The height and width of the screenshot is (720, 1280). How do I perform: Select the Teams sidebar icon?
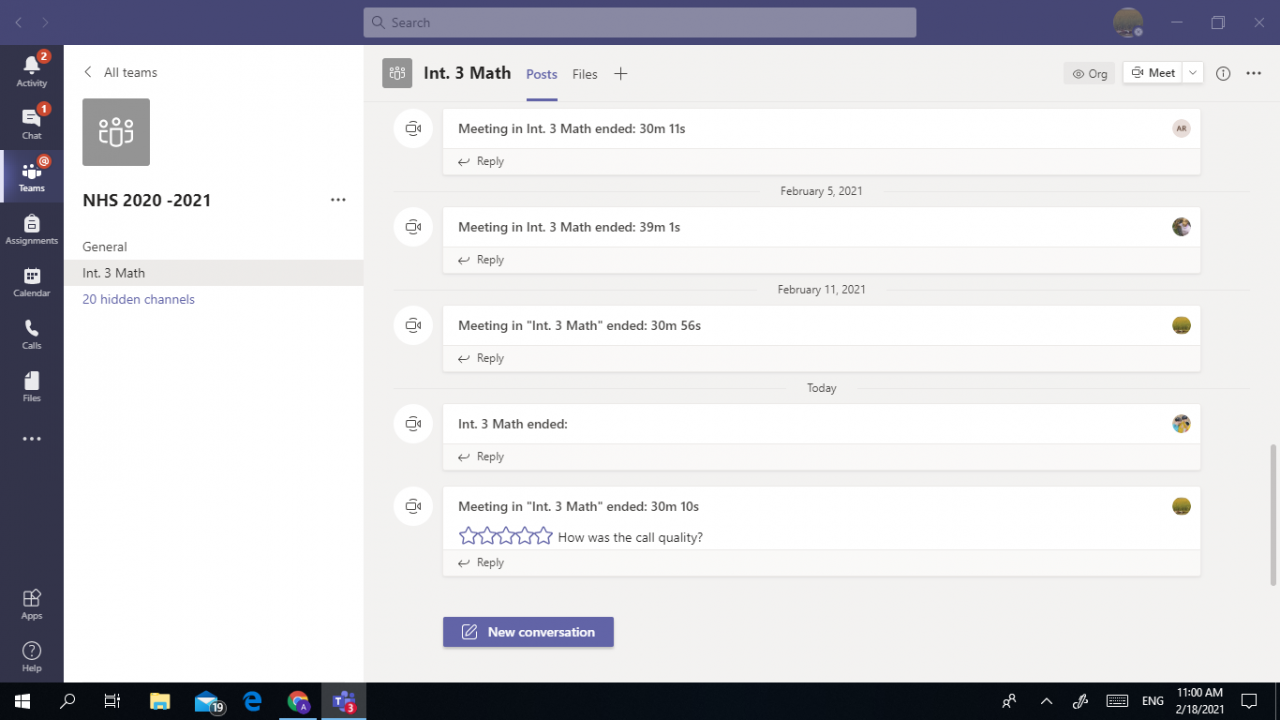32,176
